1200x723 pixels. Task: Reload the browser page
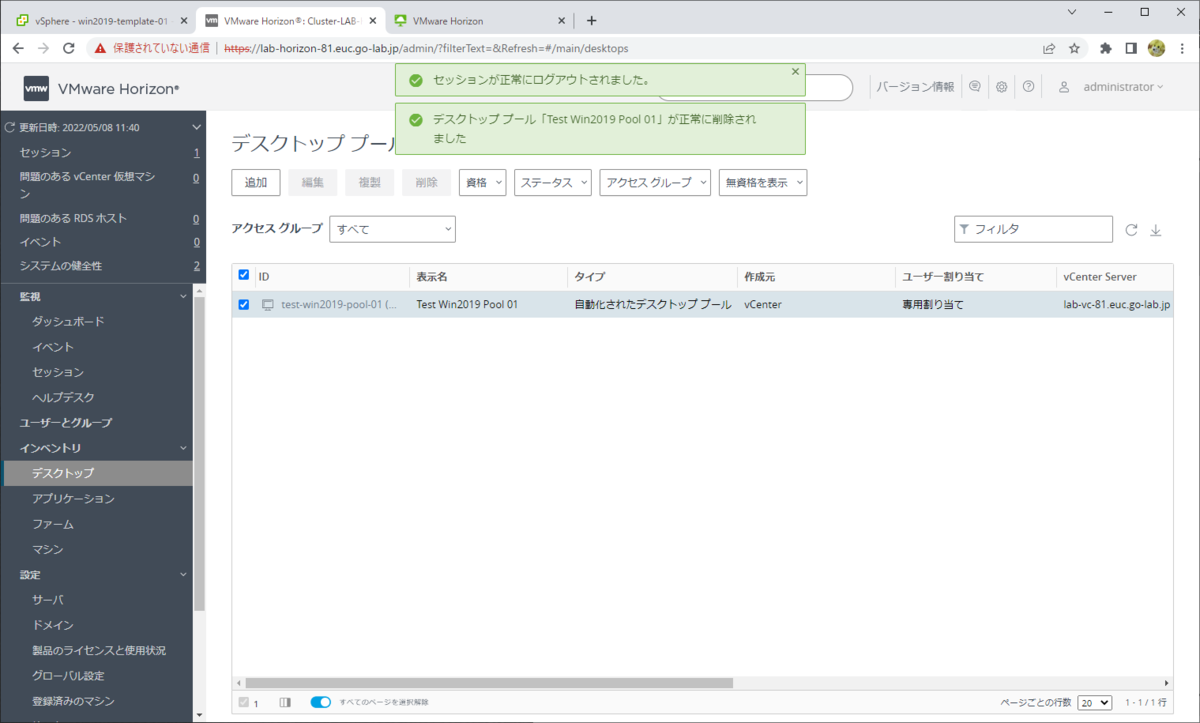tap(69, 48)
